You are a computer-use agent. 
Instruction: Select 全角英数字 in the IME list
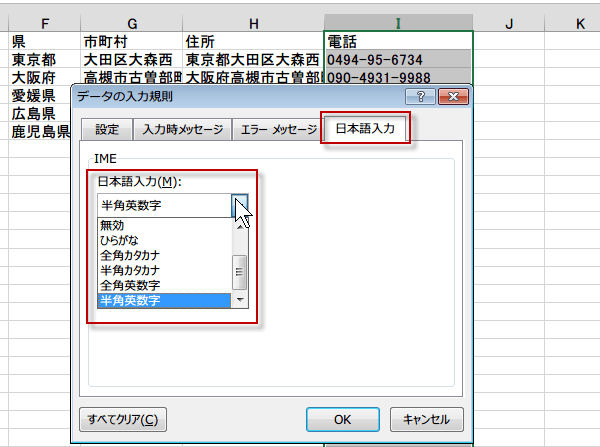[165, 285]
